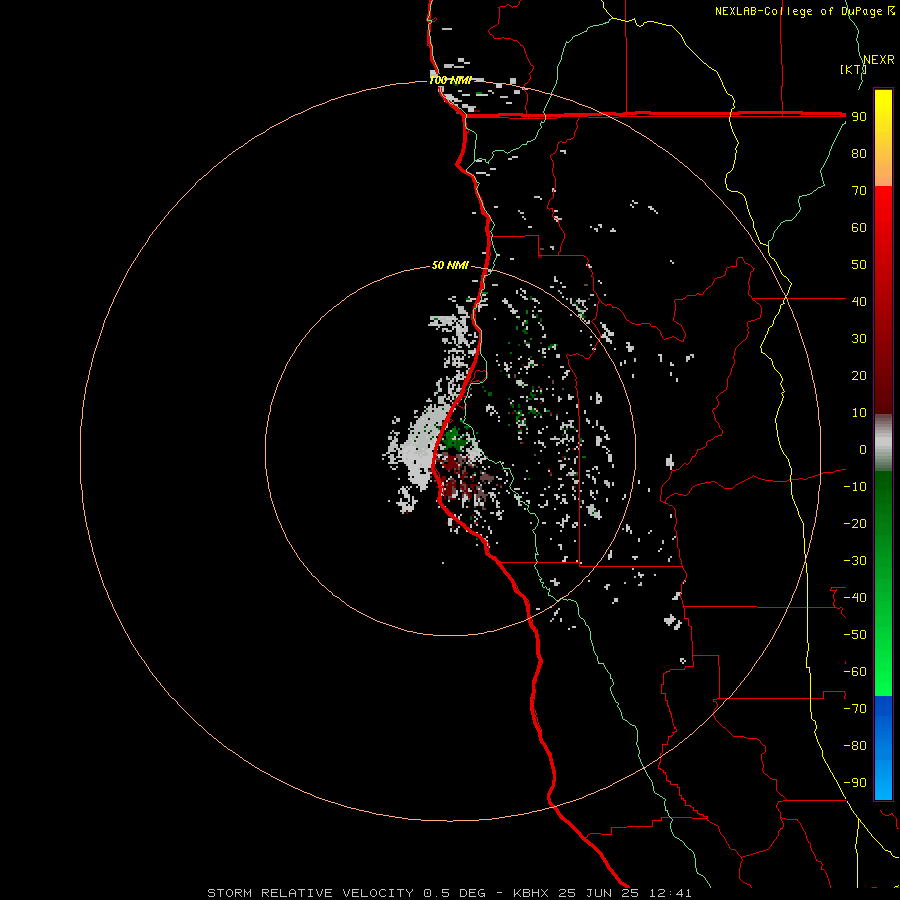Click the NEXR label above the scale
Viewport: 900px width, 900px height.
(x=879, y=60)
